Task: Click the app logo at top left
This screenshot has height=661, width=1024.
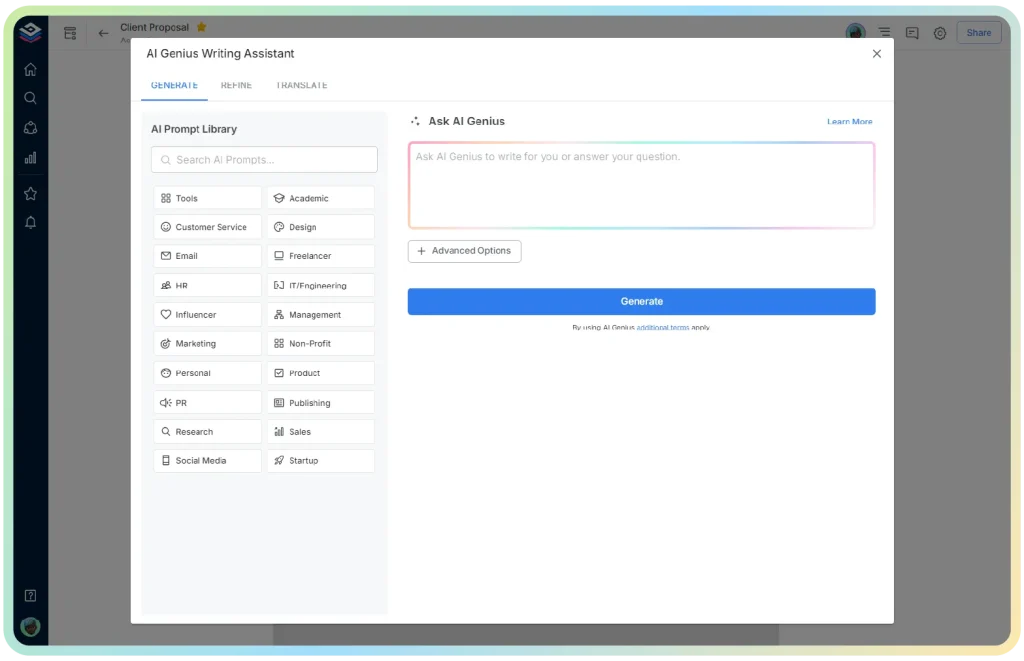Action: pos(30,31)
